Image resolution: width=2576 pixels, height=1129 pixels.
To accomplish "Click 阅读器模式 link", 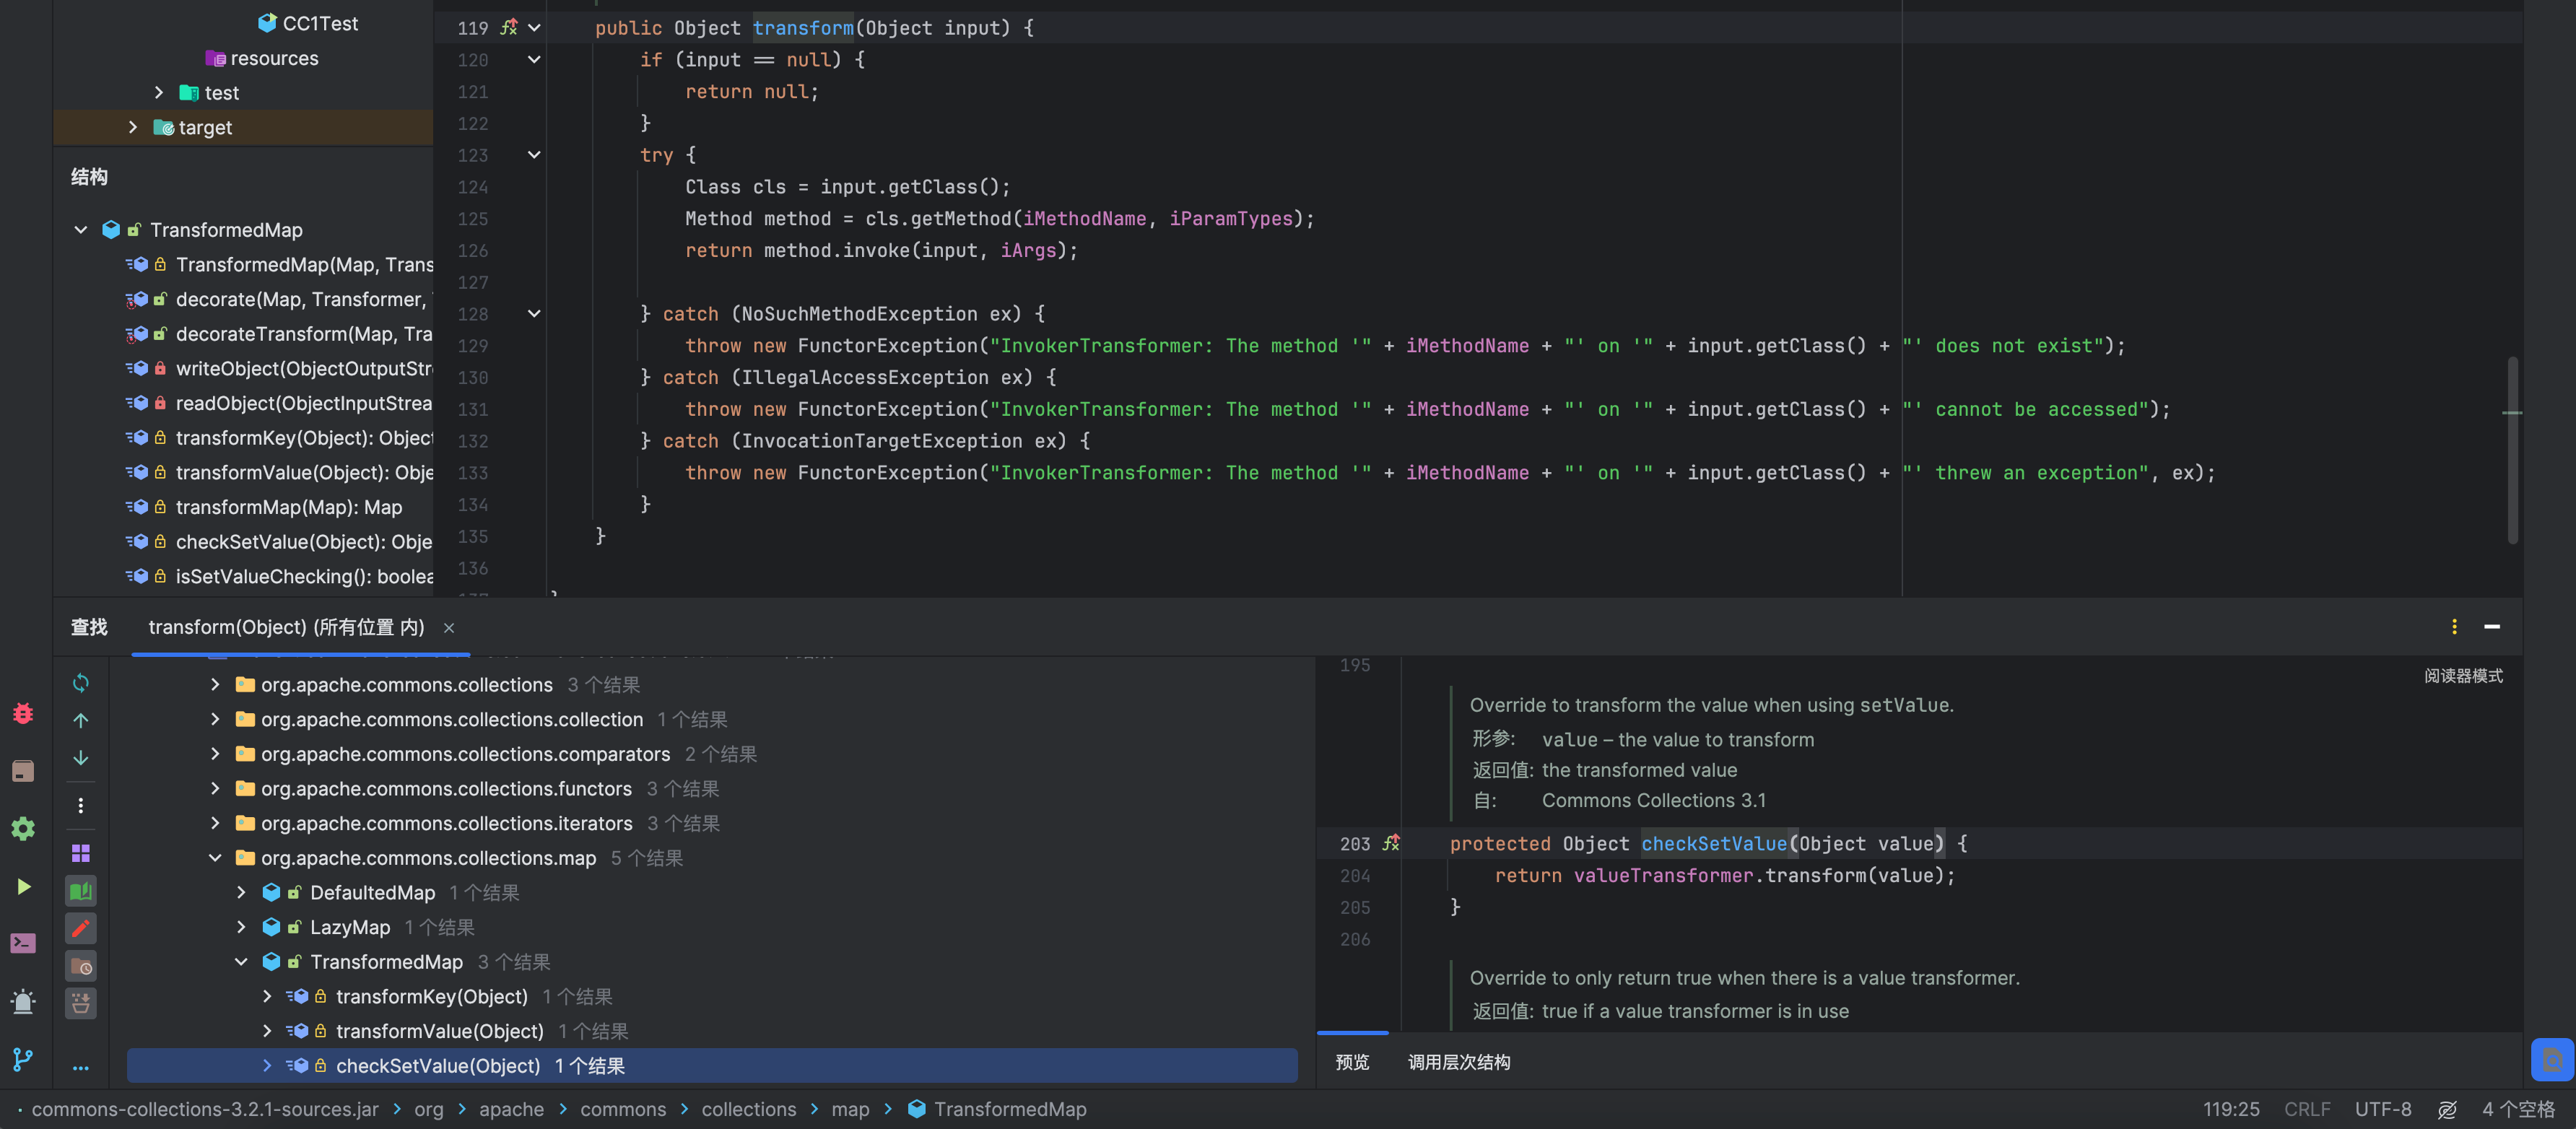I will tap(2463, 676).
